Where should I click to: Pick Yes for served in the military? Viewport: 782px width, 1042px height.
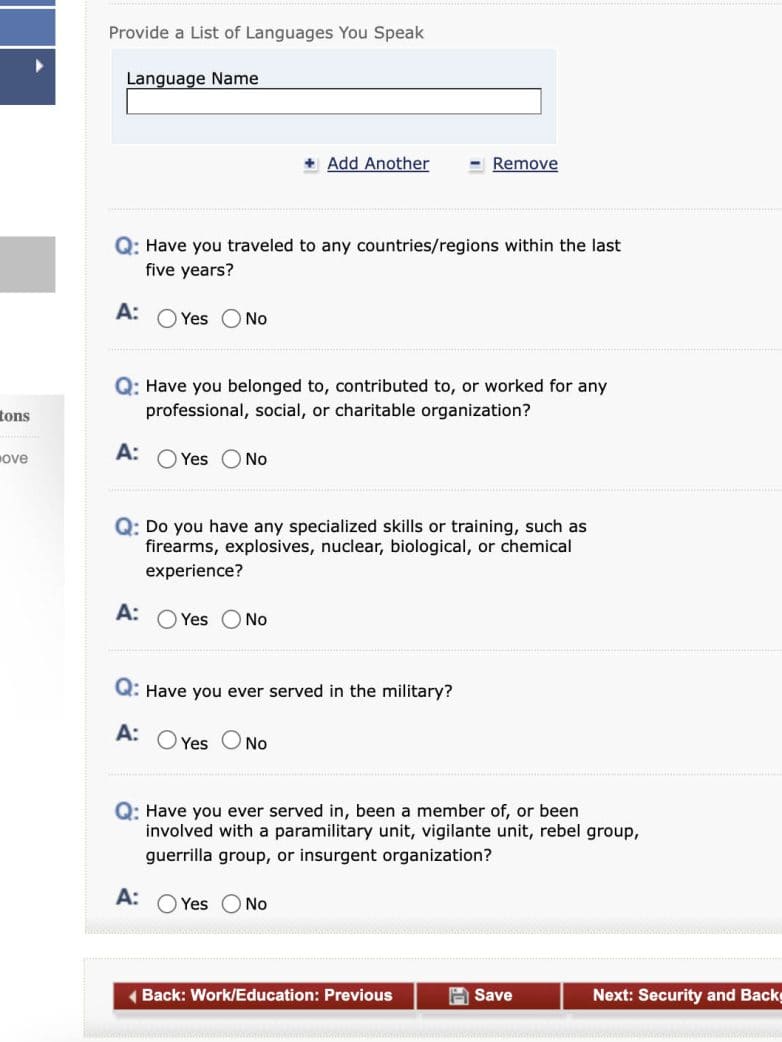(x=167, y=741)
